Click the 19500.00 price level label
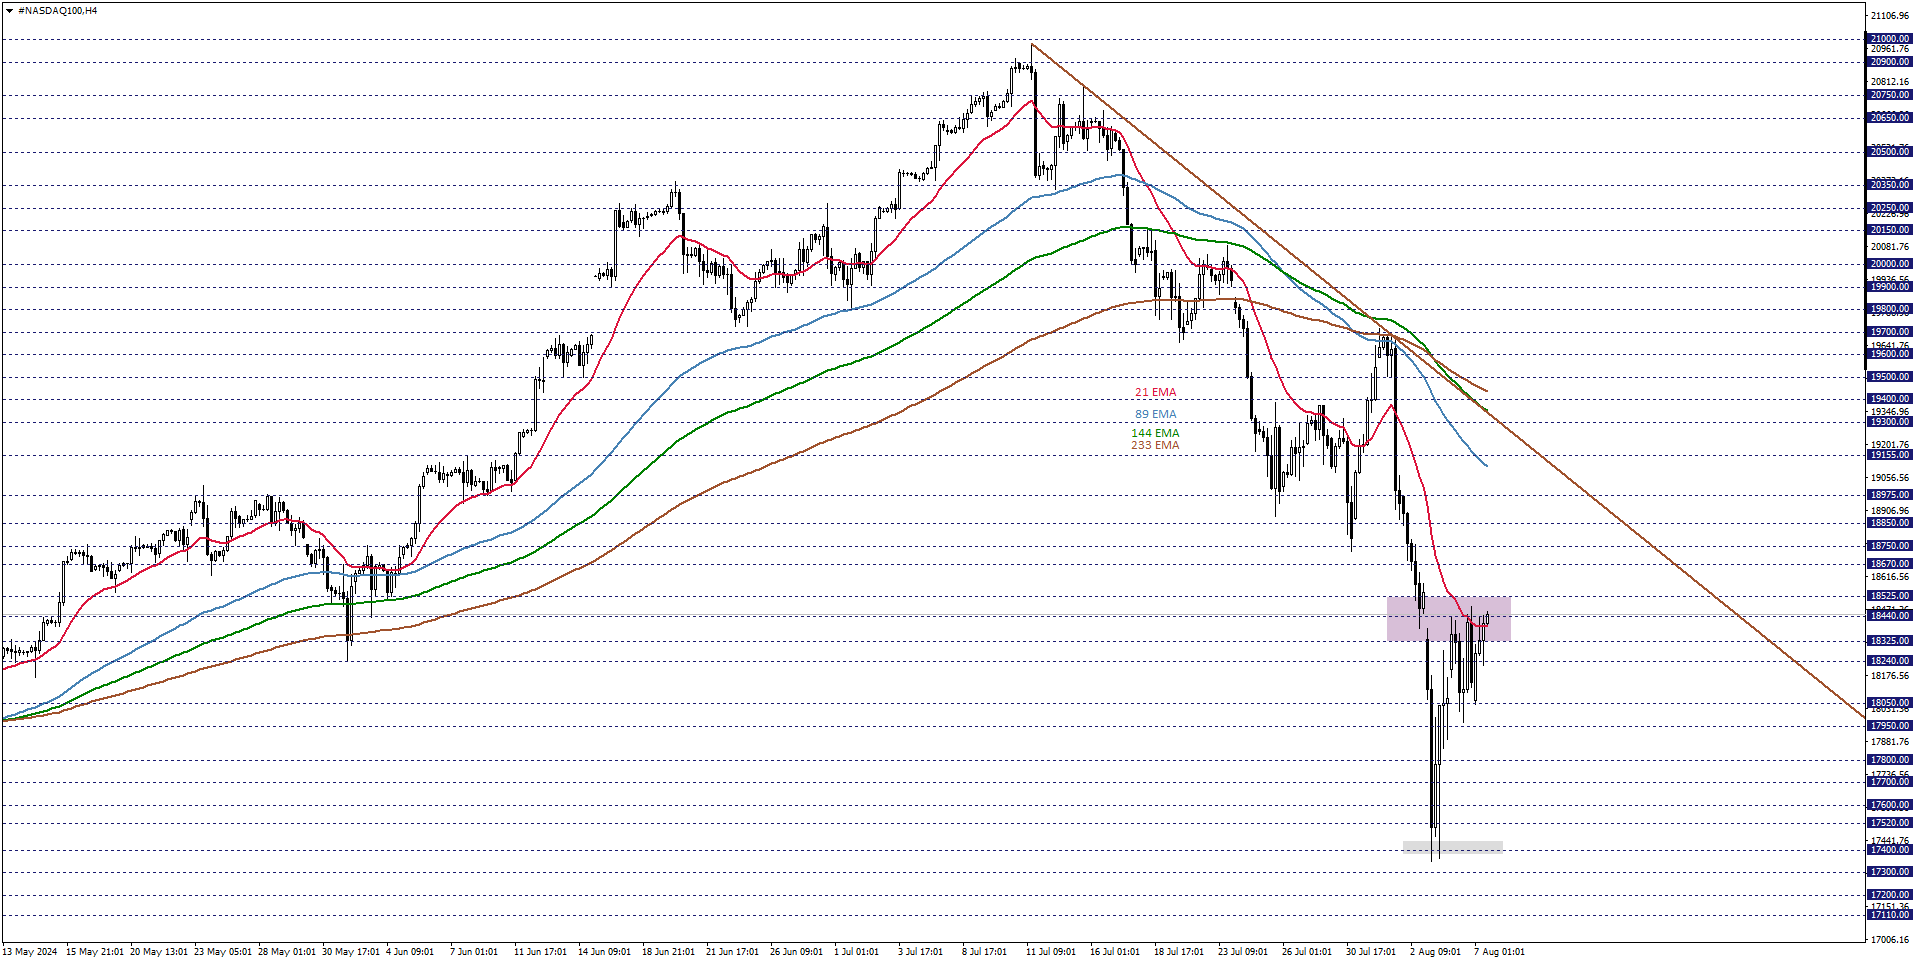Viewport: 1916px width, 963px height. (1890, 377)
